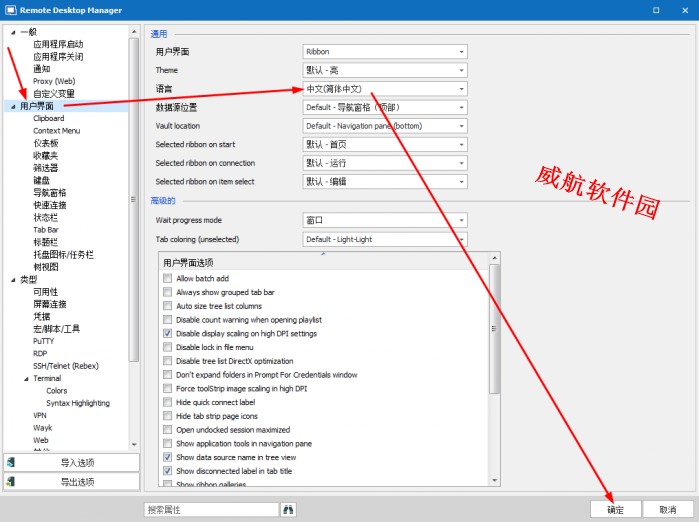Select Proxy (Web) tree item
Image resolution: width=699 pixels, height=522 pixels.
[54, 81]
